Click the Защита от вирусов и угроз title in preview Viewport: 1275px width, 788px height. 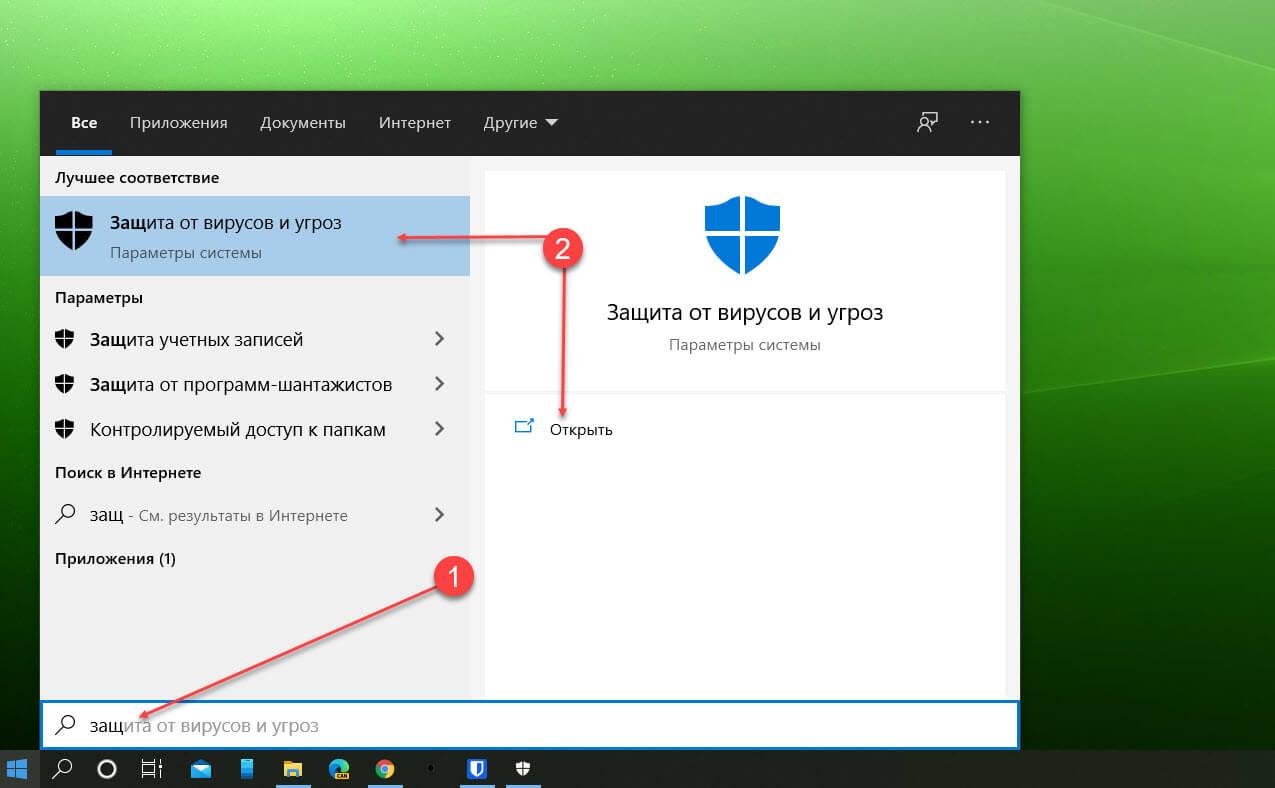[745, 312]
